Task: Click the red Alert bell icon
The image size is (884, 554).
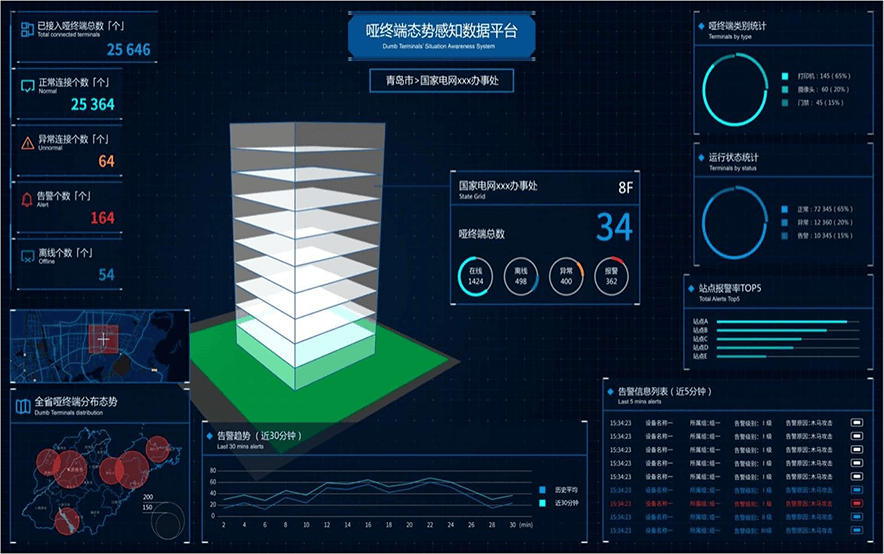Action: coord(27,198)
